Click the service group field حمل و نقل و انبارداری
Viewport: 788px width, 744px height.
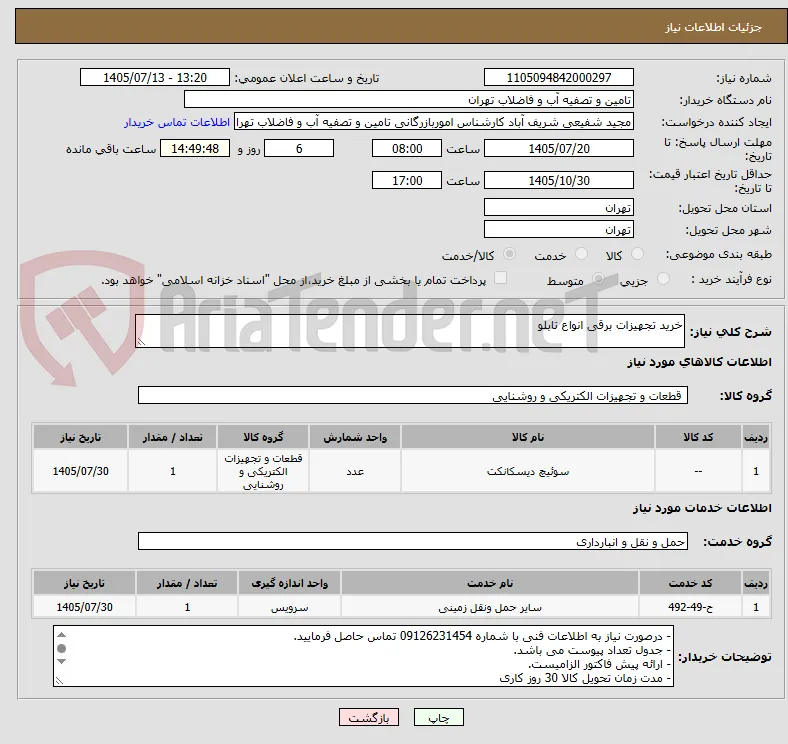tap(413, 541)
